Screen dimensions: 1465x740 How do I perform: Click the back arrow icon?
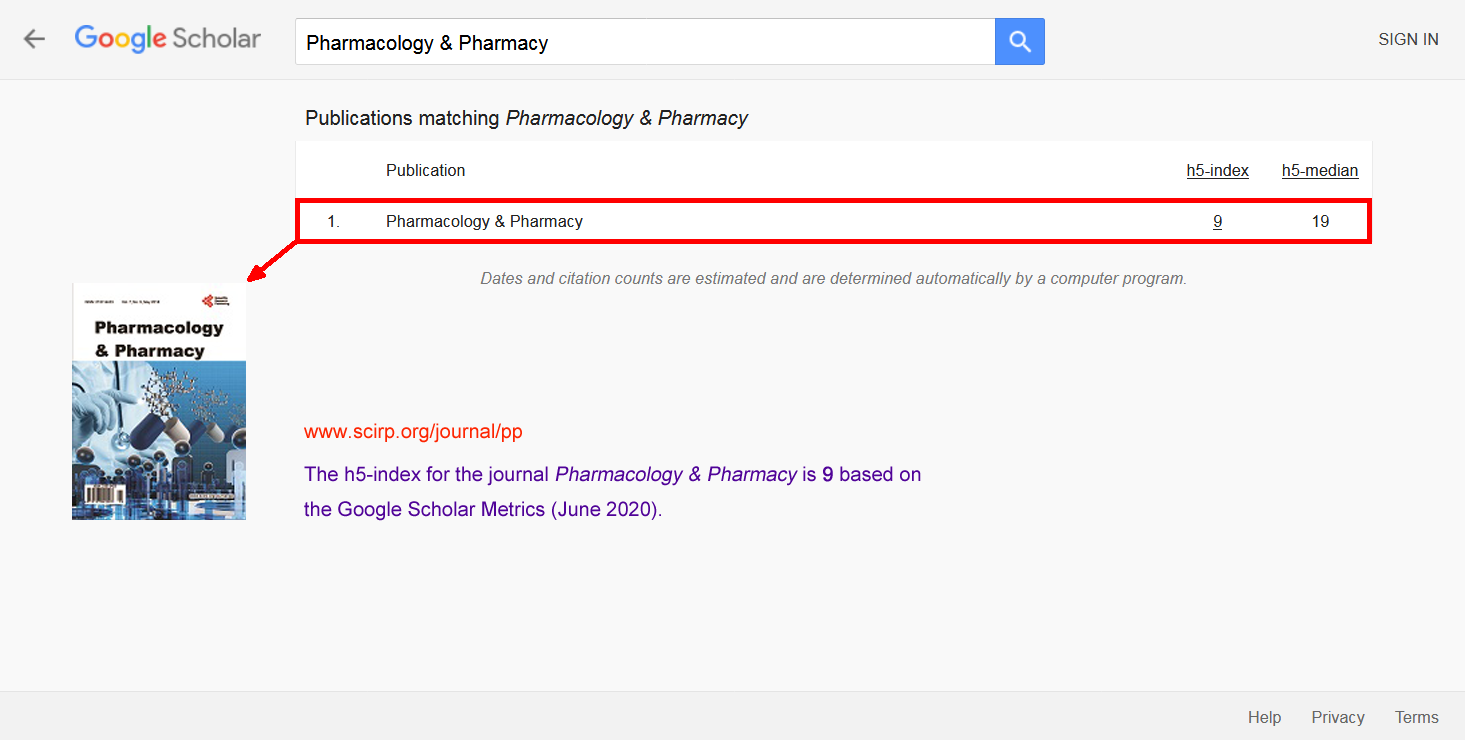point(35,39)
